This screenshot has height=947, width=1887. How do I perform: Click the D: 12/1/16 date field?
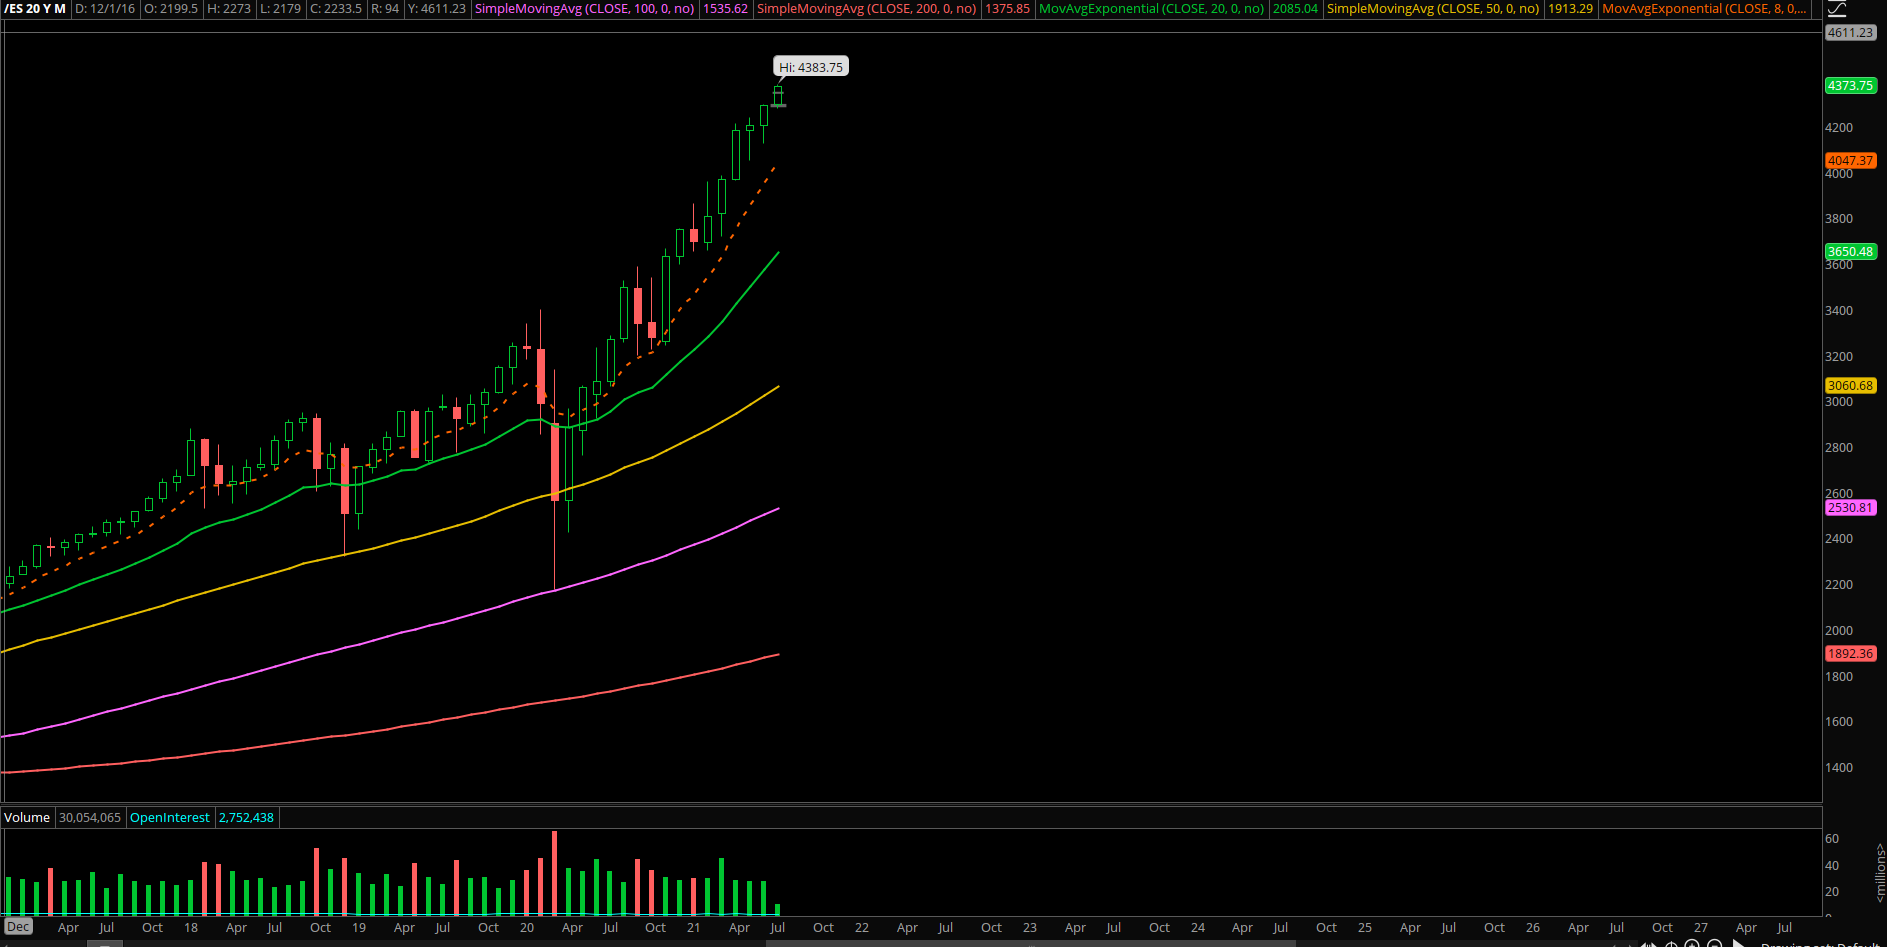105,8
